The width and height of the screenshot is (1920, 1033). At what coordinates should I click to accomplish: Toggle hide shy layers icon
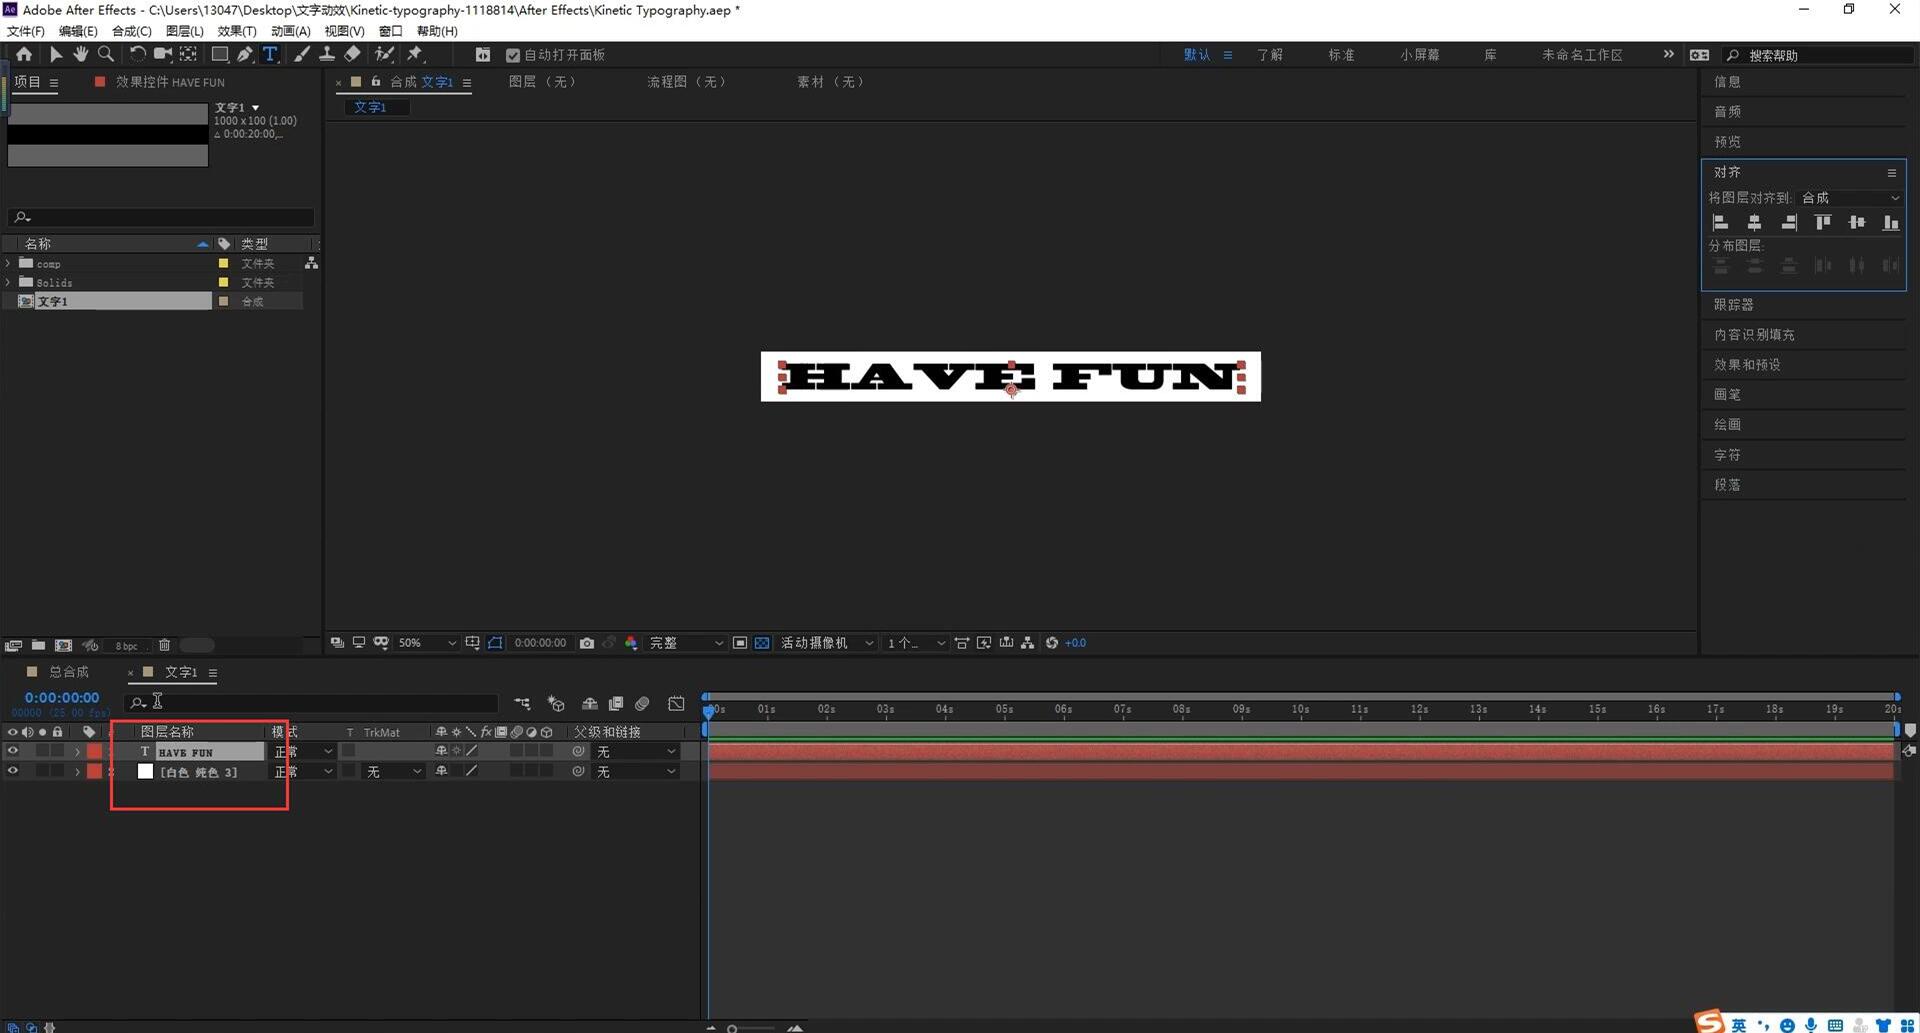(590, 704)
